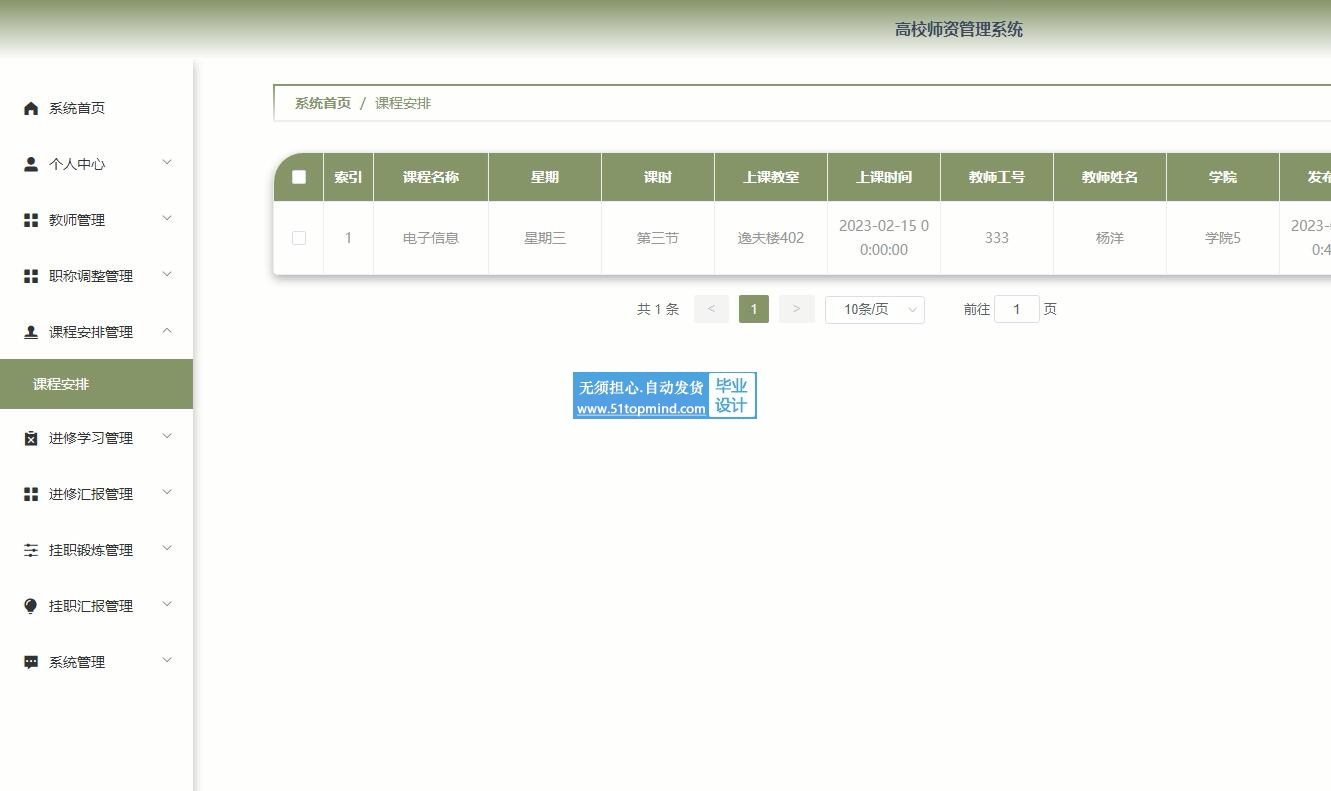Click the chat icon beside 系统管理

pyautogui.click(x=31, y=662)
